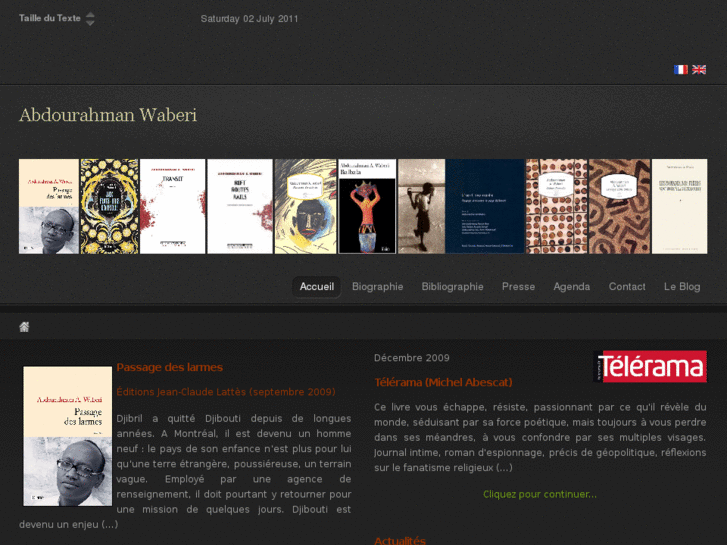Screen dimensions: 727x545
Task: Open the Presse section
Action: click(518, 287)
